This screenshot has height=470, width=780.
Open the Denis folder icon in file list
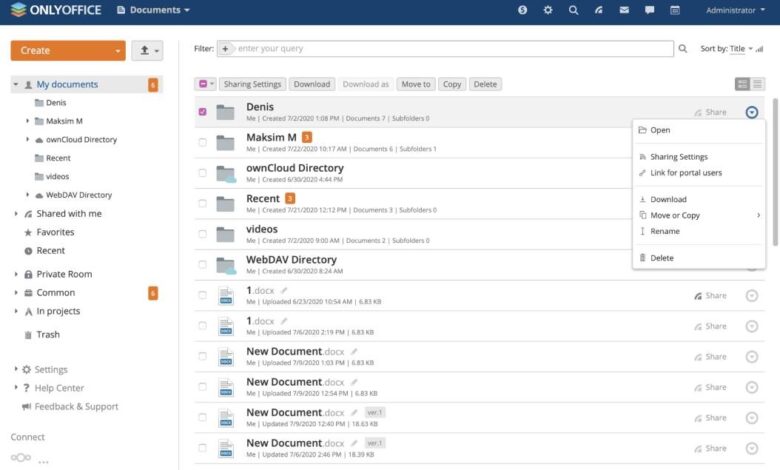tap(225, 112)
